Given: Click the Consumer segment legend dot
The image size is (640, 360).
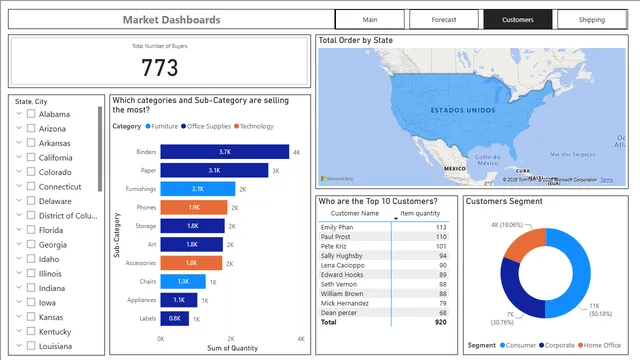Looking at the screenshot, I should [x=502, y=345].
